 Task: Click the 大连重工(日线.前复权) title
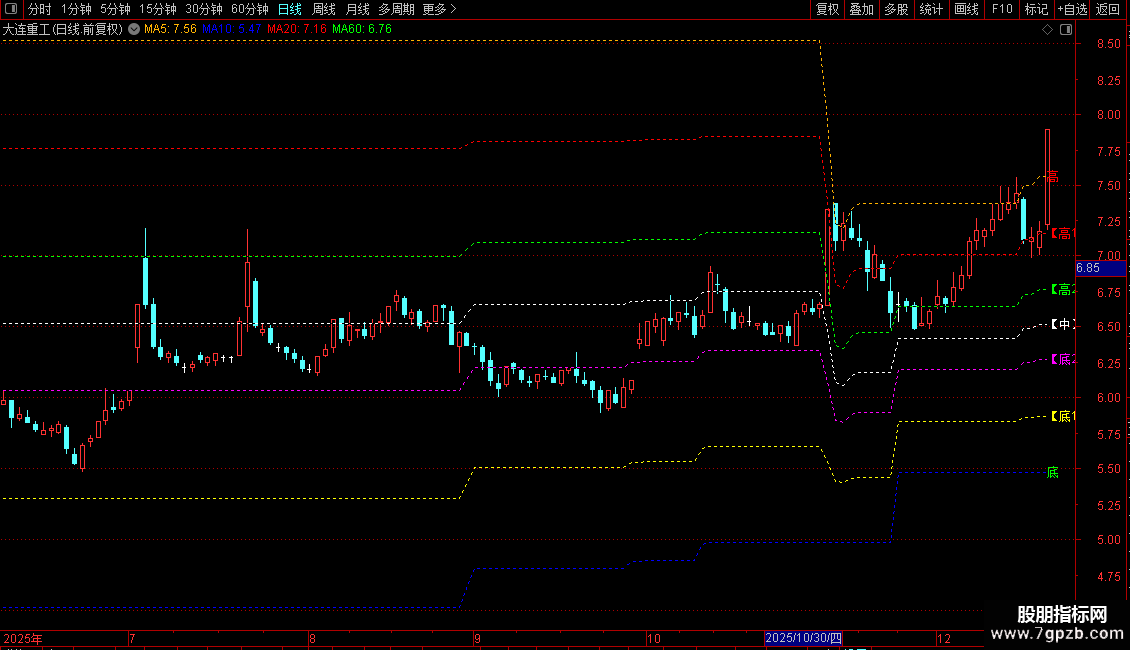click(x=63, y=29)
